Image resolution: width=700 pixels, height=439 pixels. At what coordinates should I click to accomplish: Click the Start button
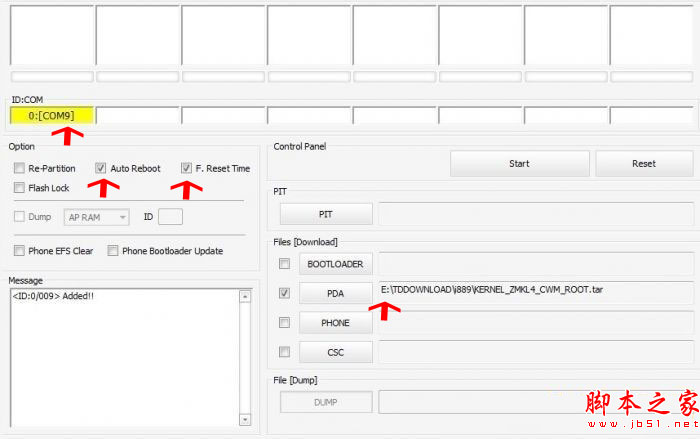(520, 163)
